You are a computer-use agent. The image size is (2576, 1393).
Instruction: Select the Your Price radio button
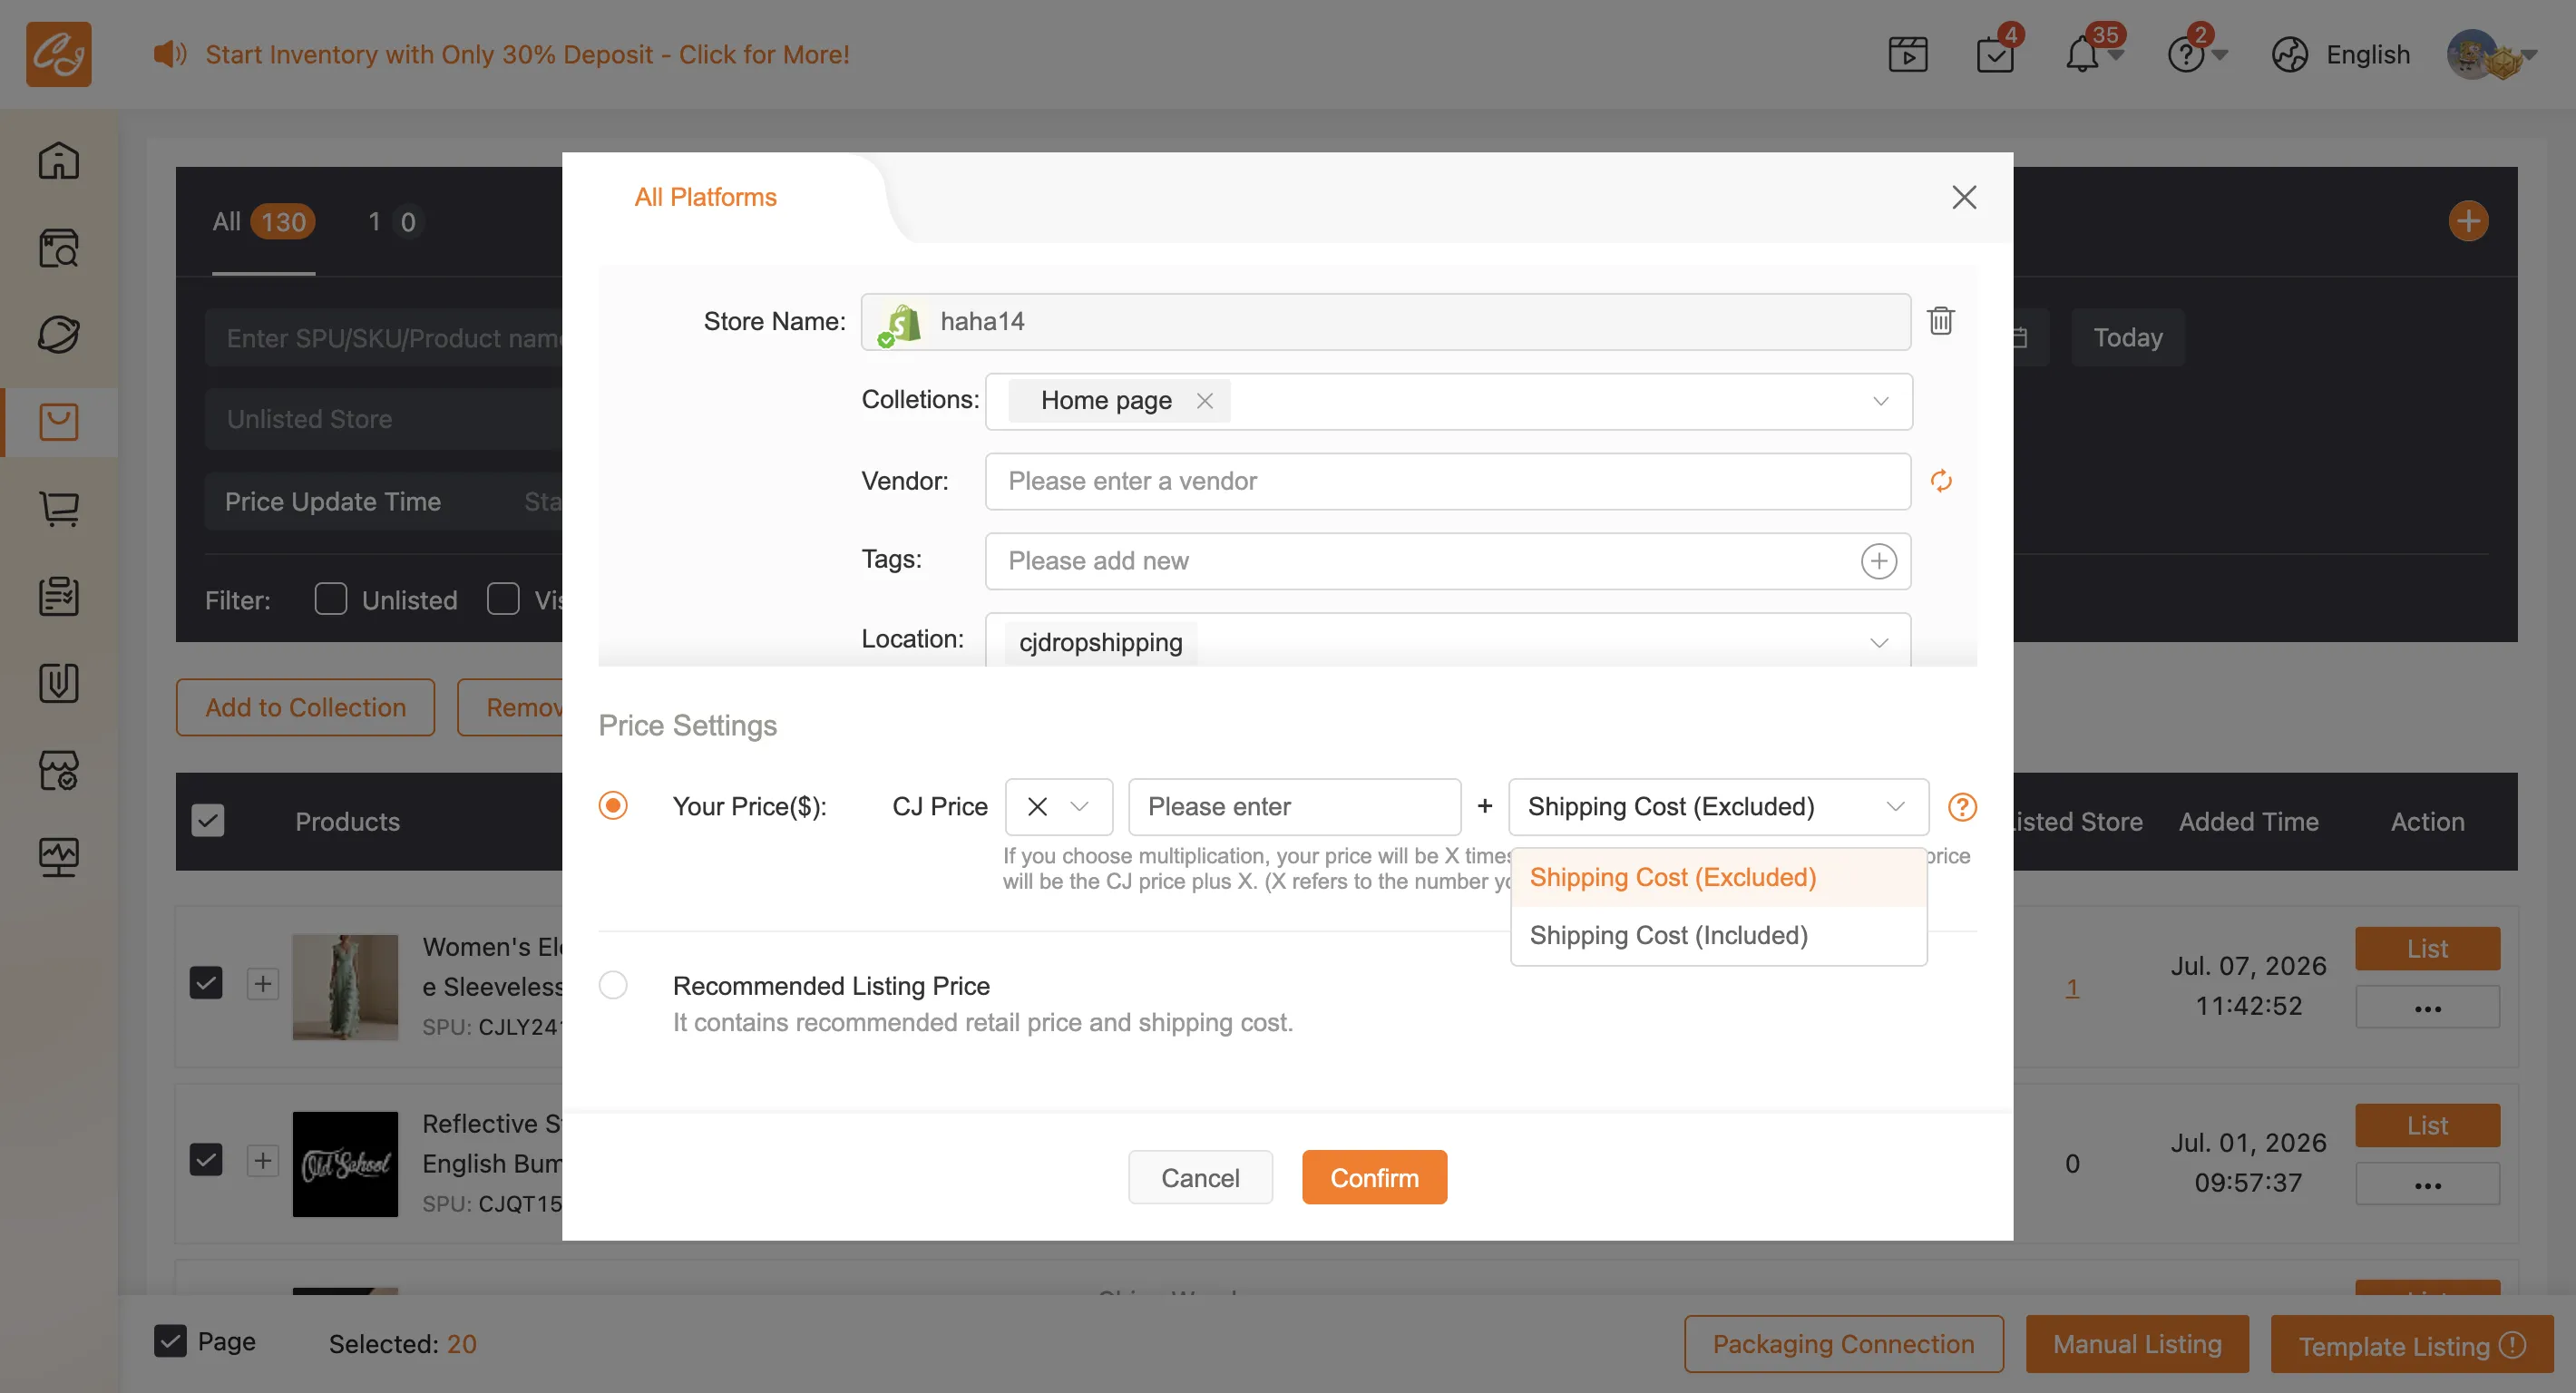tap(613, 805)
